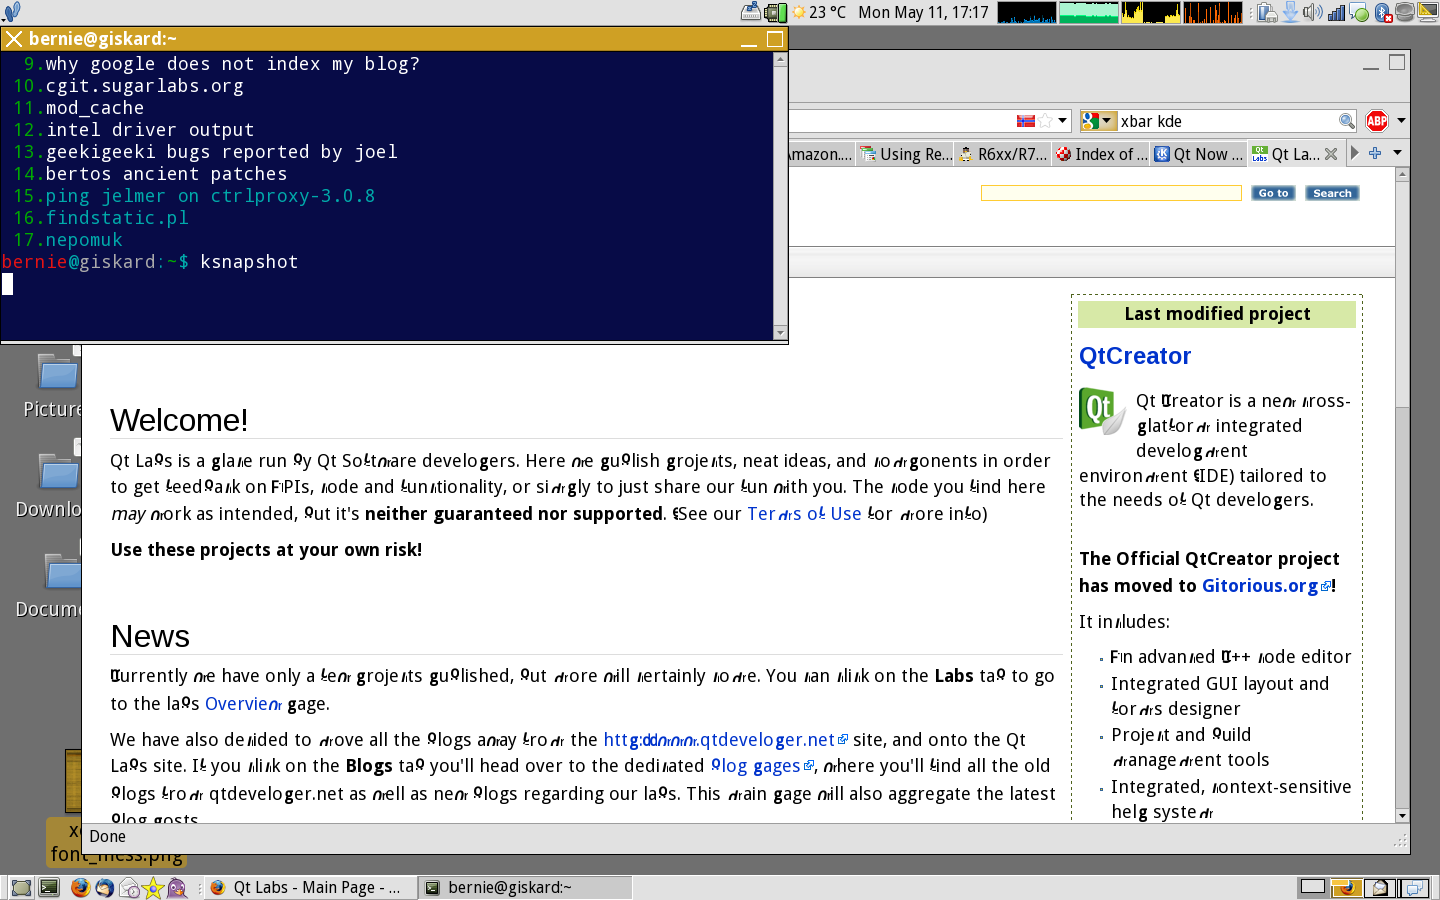This screenshot has height=900, width=1440.
Task: Open a new tab with the plus icon
Action: [x=1375, y=153]
